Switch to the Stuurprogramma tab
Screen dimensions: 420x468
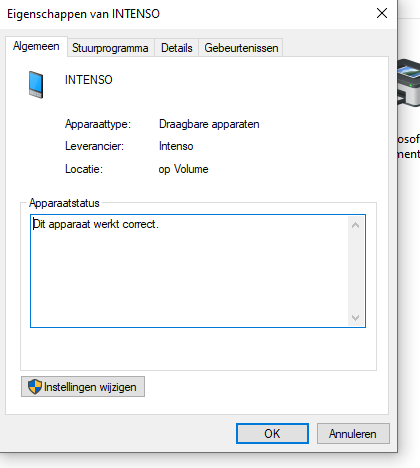tap(110, 48)
